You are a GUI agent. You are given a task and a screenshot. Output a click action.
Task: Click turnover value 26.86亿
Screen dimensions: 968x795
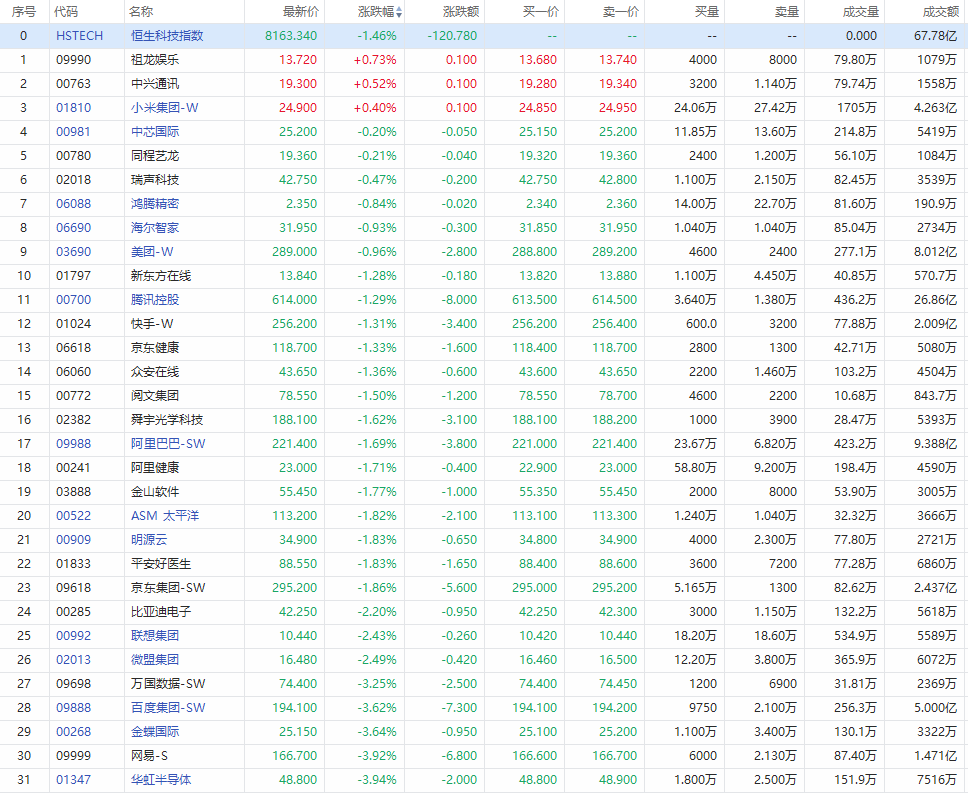click(935, 300)
